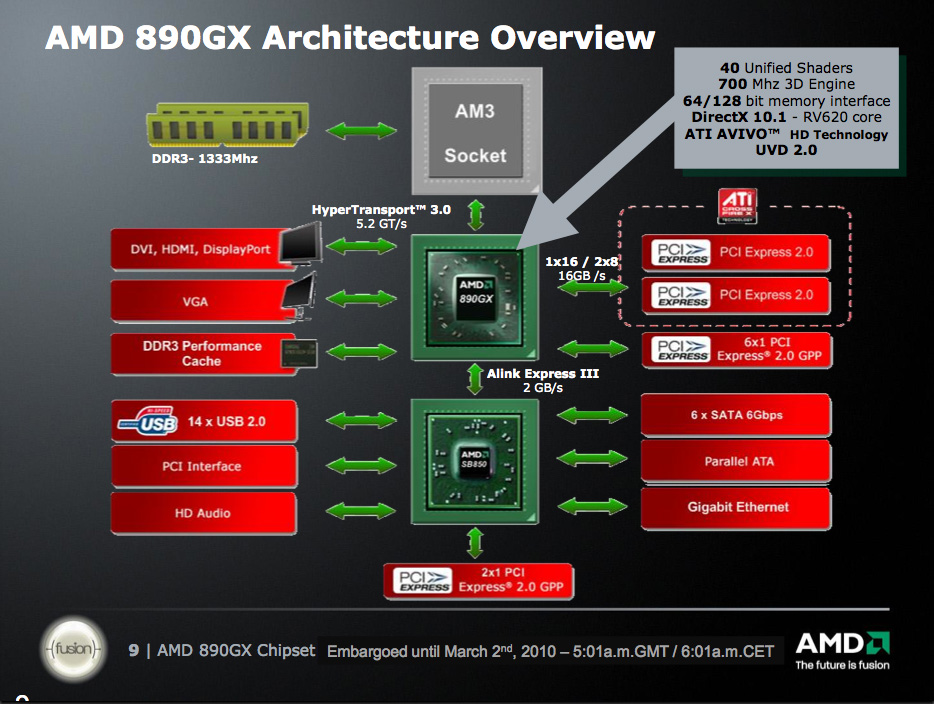Click the green arrow below the SB850 chip
This screenshot has height=704, width=934.
(475, 543)
